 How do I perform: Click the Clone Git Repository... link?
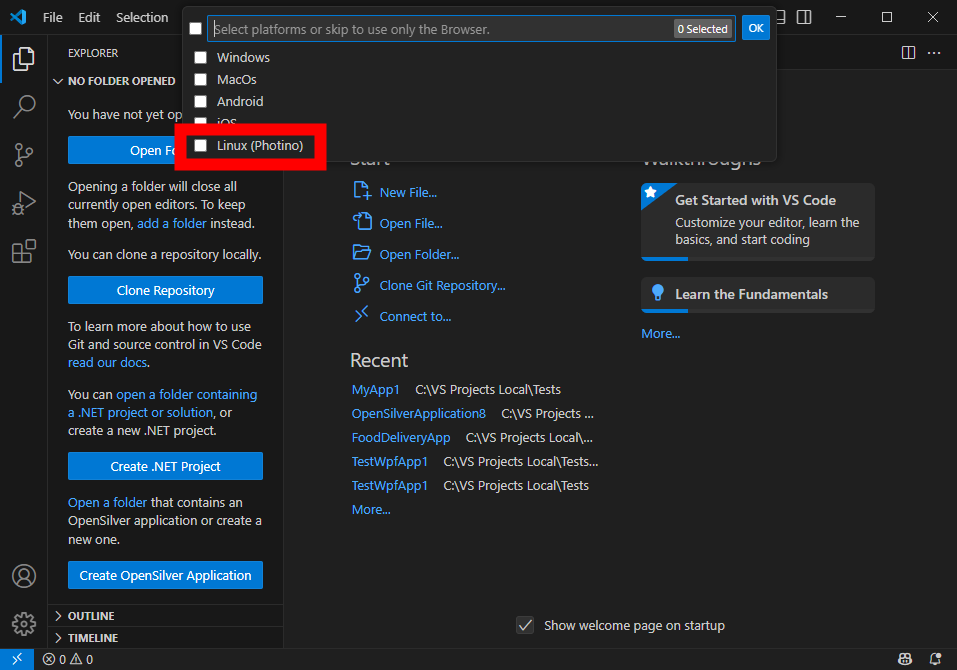442,286
